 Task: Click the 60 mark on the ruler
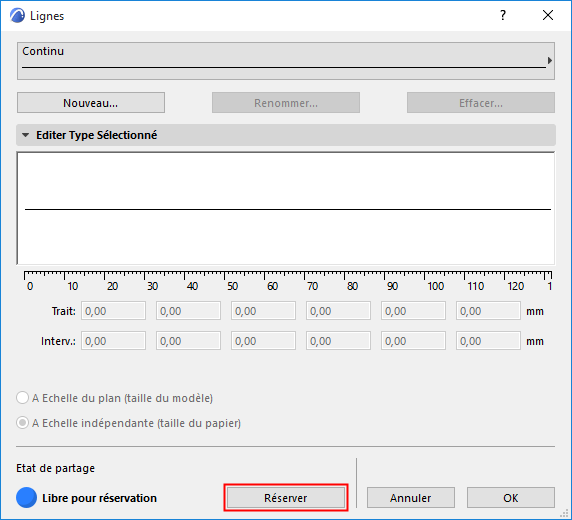pos(272,286)
